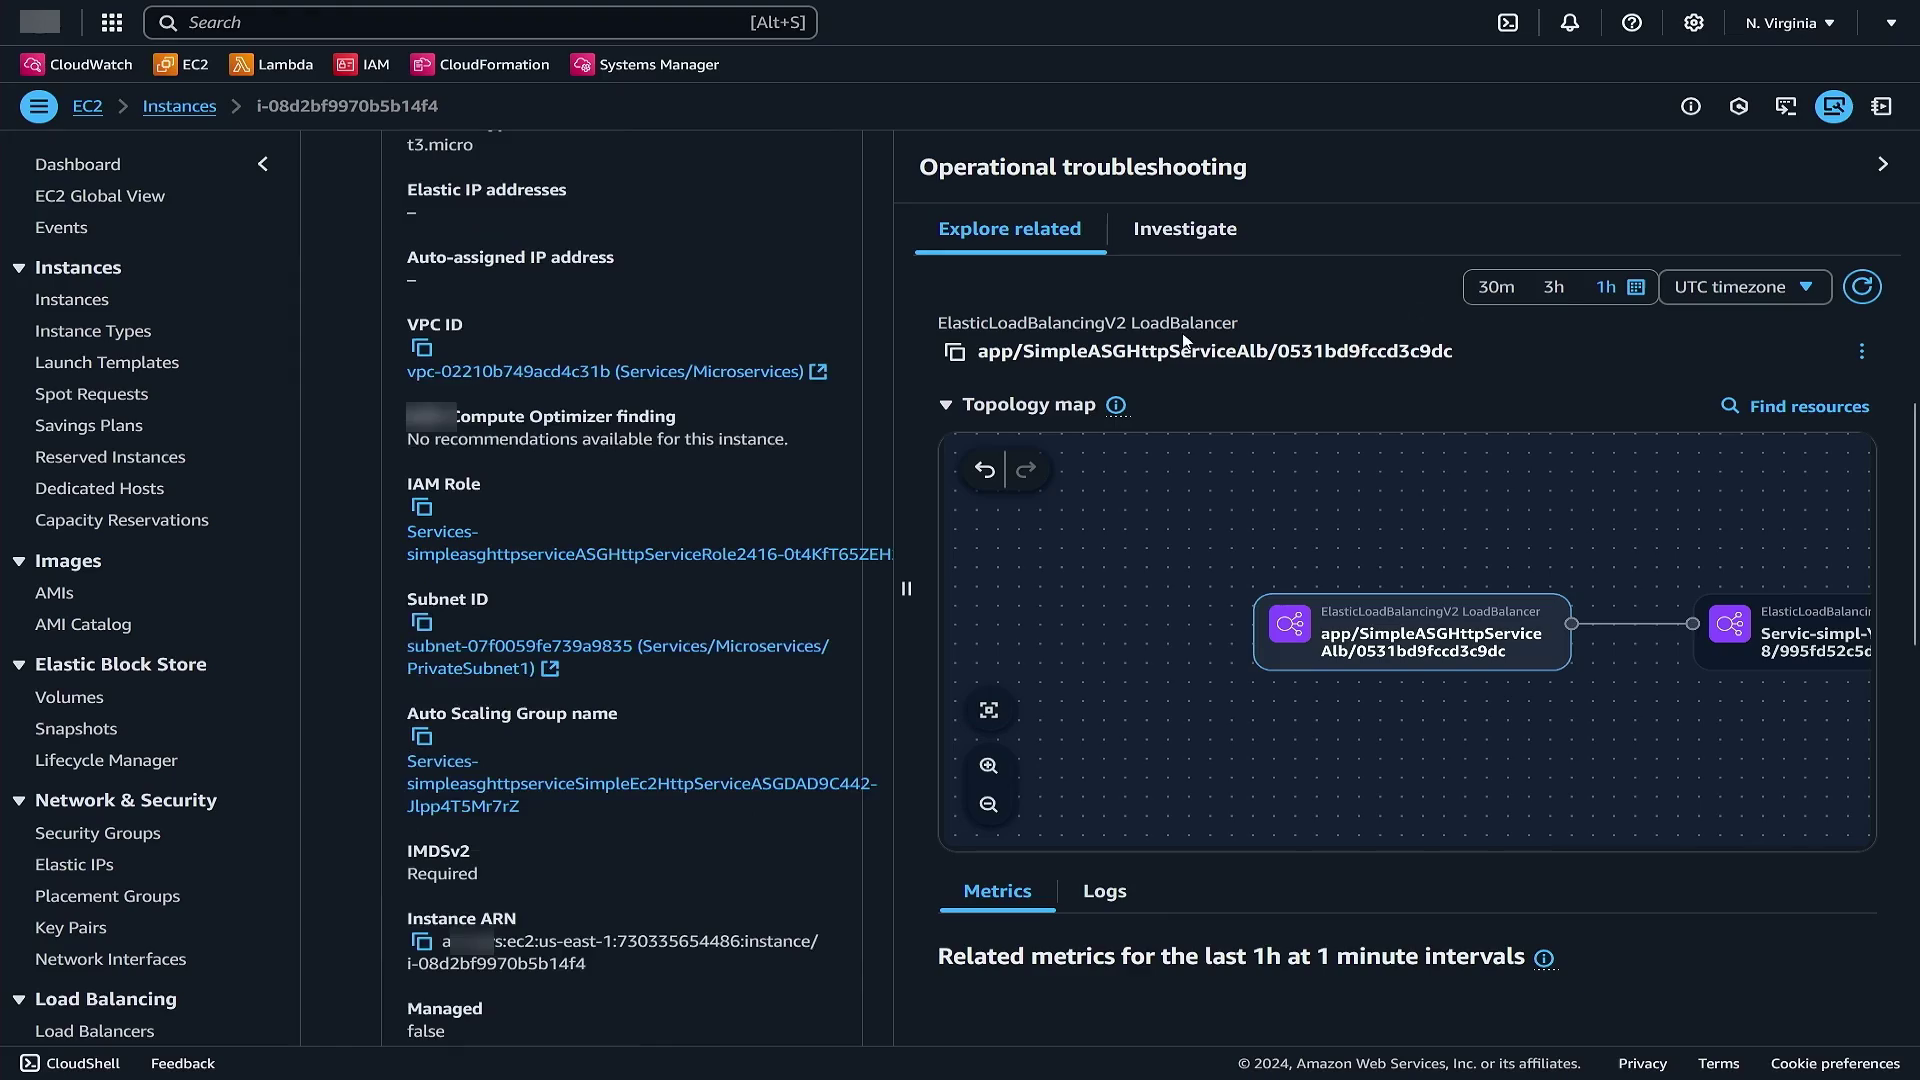1920x1080 pixels.
Task: Open the N. Virginia region dropdown
Action: (1790, 22)
